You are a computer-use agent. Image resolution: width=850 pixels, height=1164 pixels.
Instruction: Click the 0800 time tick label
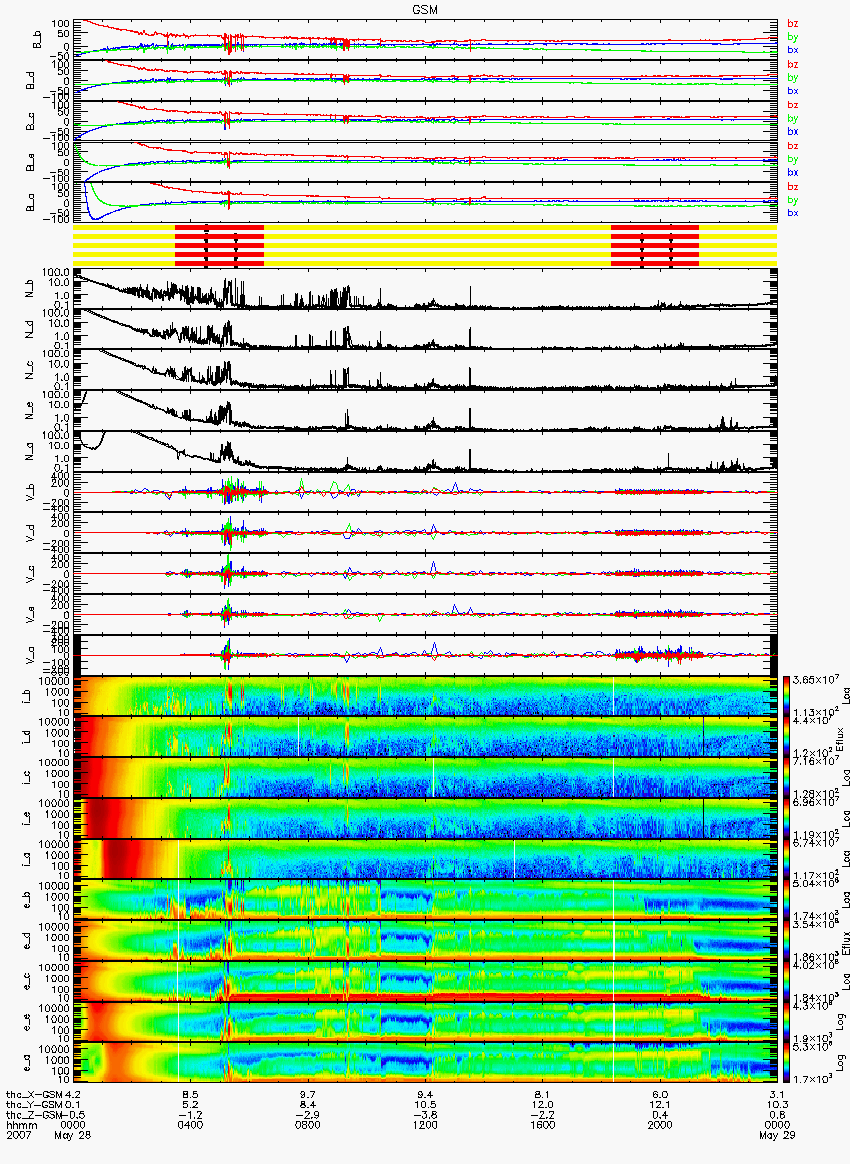(x=308, y=1125)
